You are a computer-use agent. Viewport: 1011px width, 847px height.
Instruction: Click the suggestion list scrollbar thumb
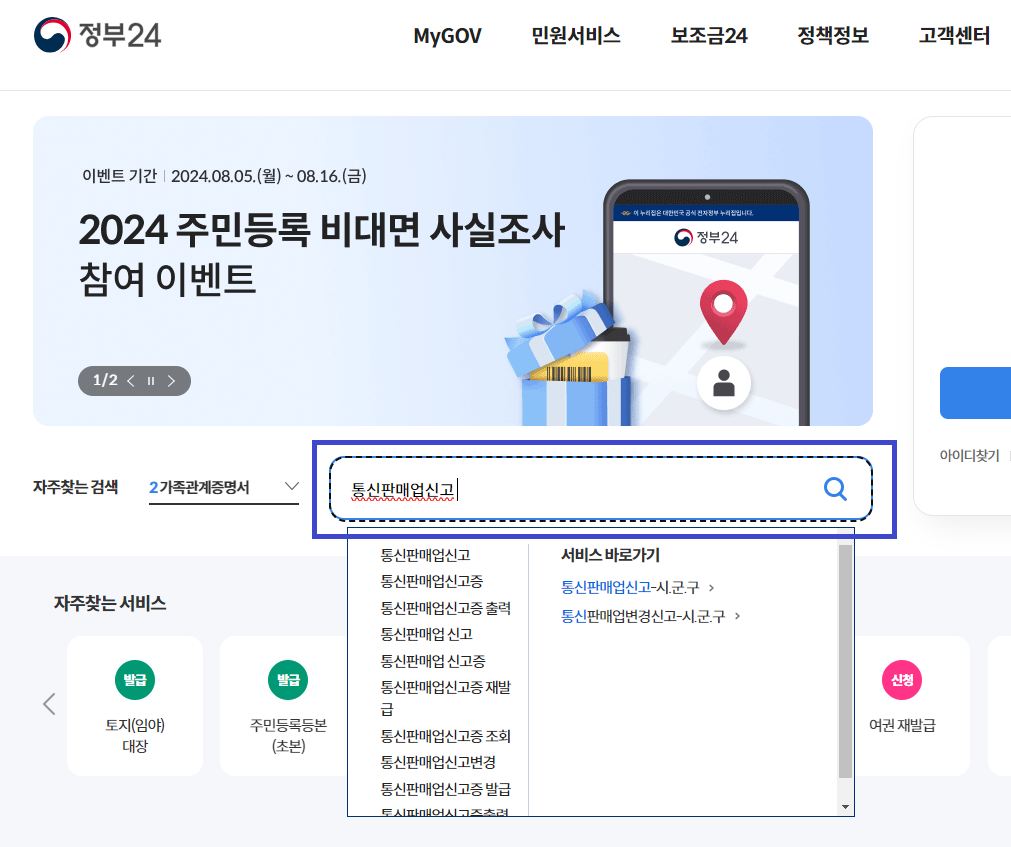845,661
